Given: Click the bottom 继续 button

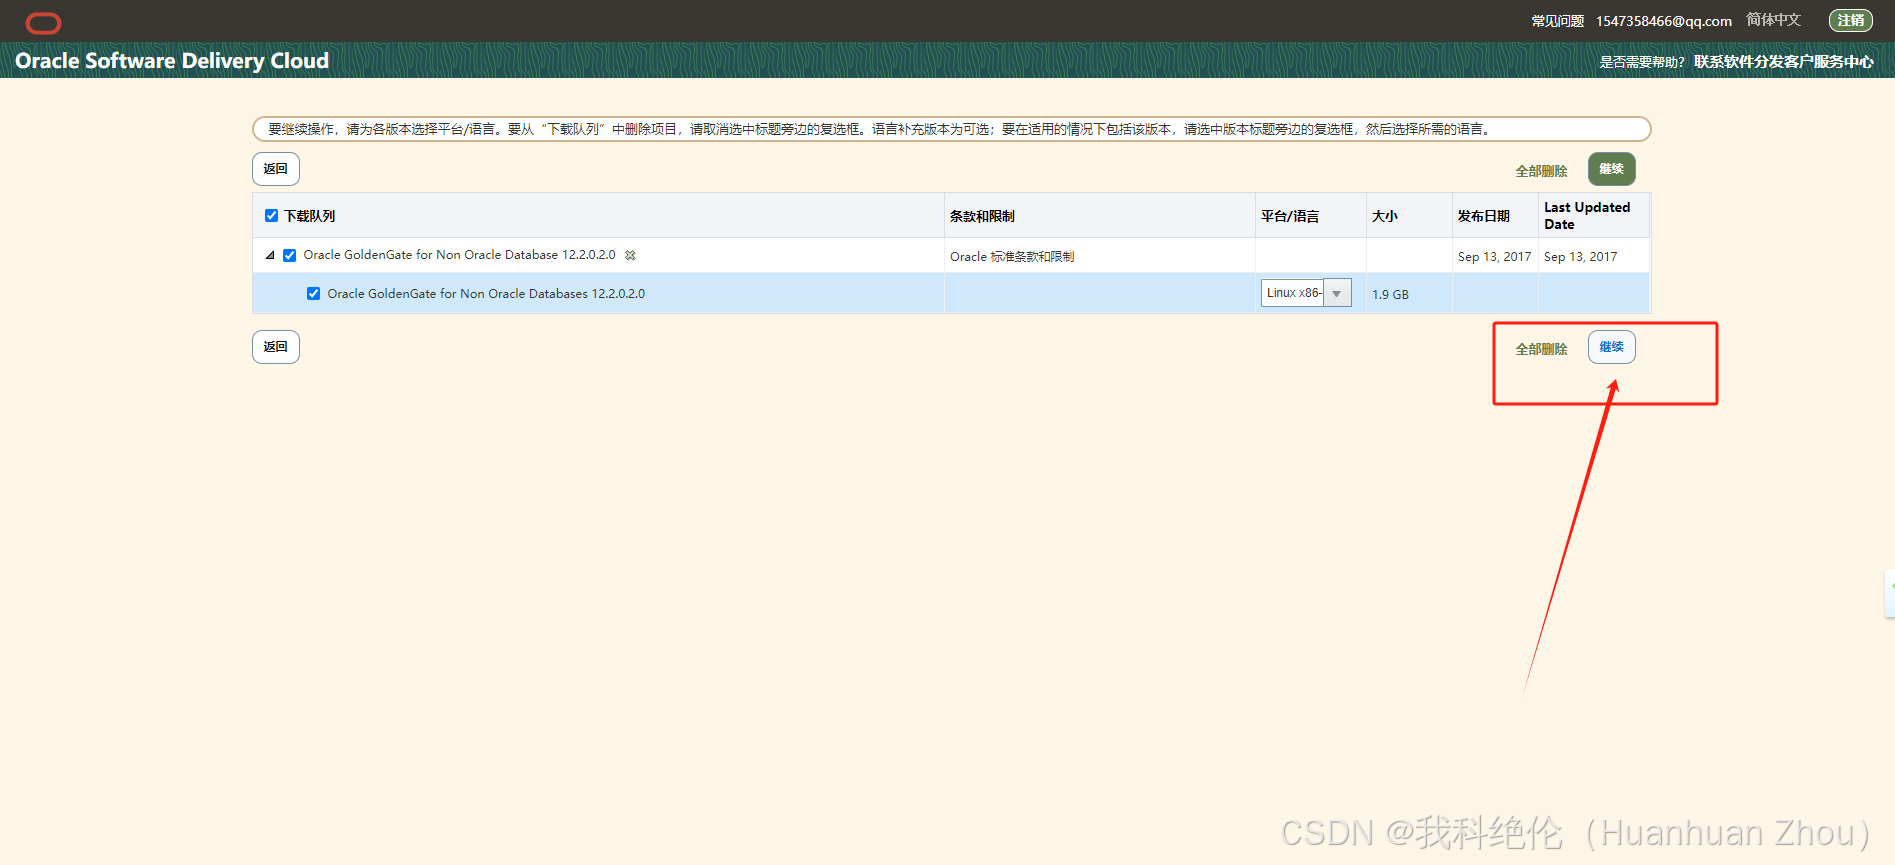Looking at the screenshot, I should click(1611, 347).
